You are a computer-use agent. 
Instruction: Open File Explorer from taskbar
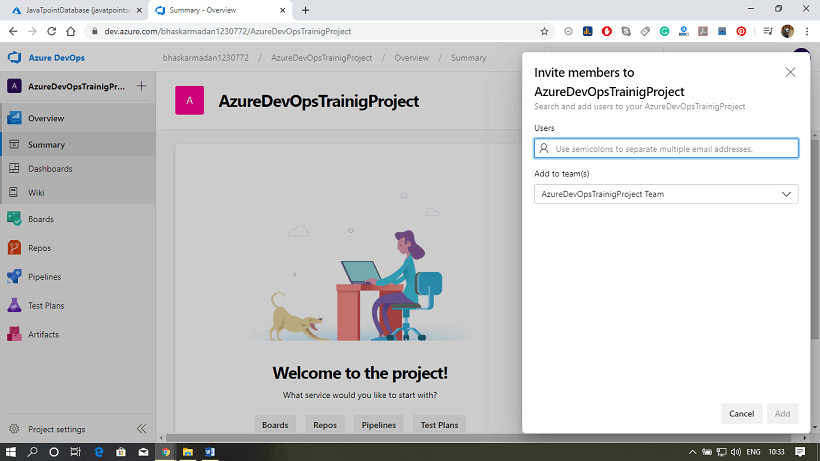coord(187,452)
